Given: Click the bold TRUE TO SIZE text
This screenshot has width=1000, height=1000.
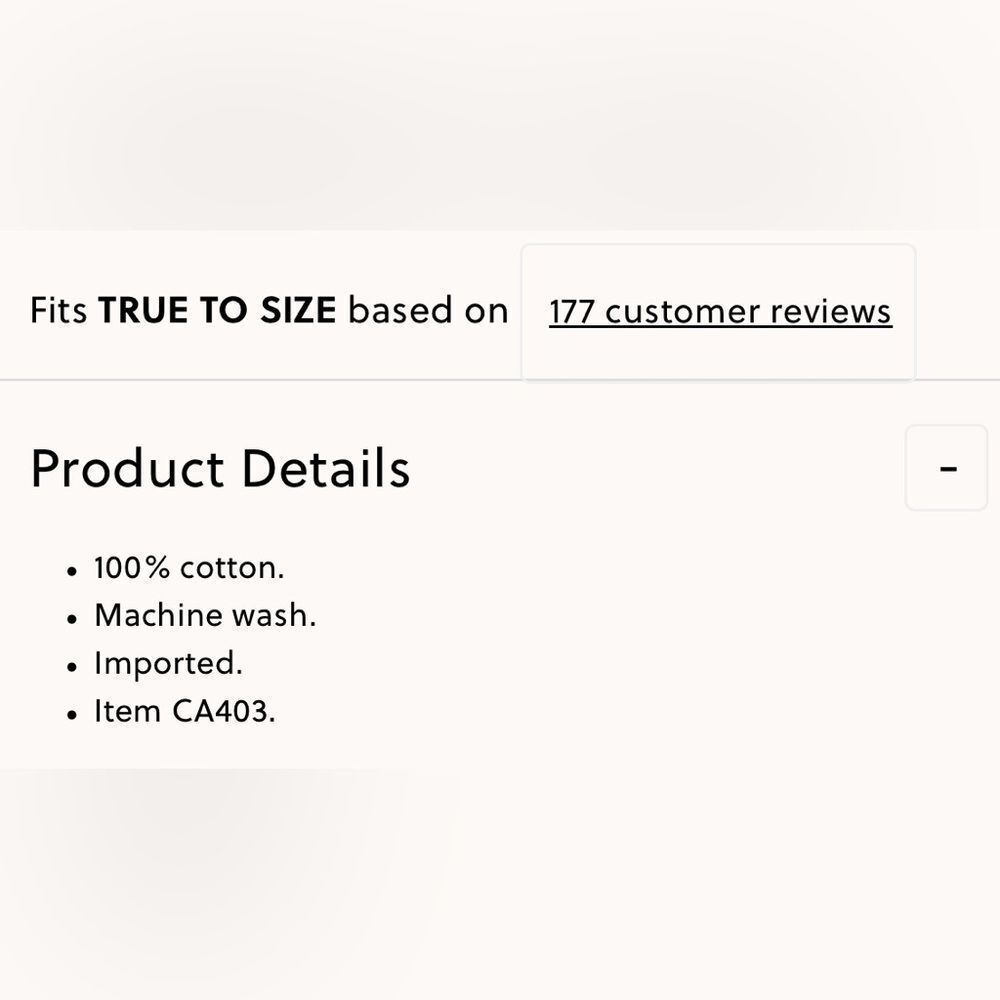Looking at the screenshot, I should (217, 311).
